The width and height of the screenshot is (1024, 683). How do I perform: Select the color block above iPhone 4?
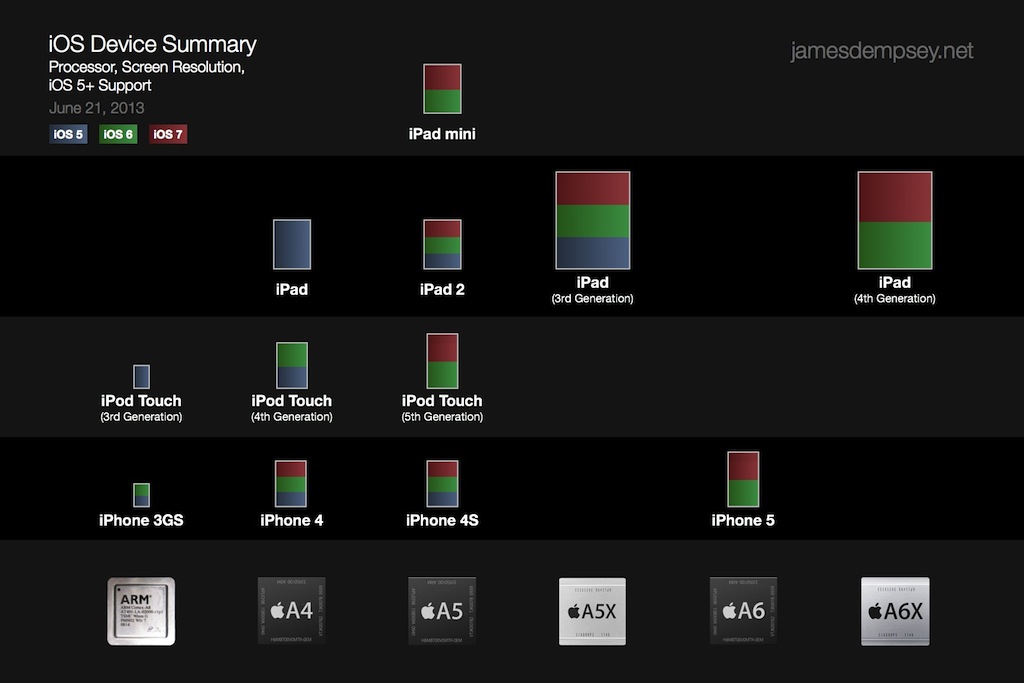[291, 484]
